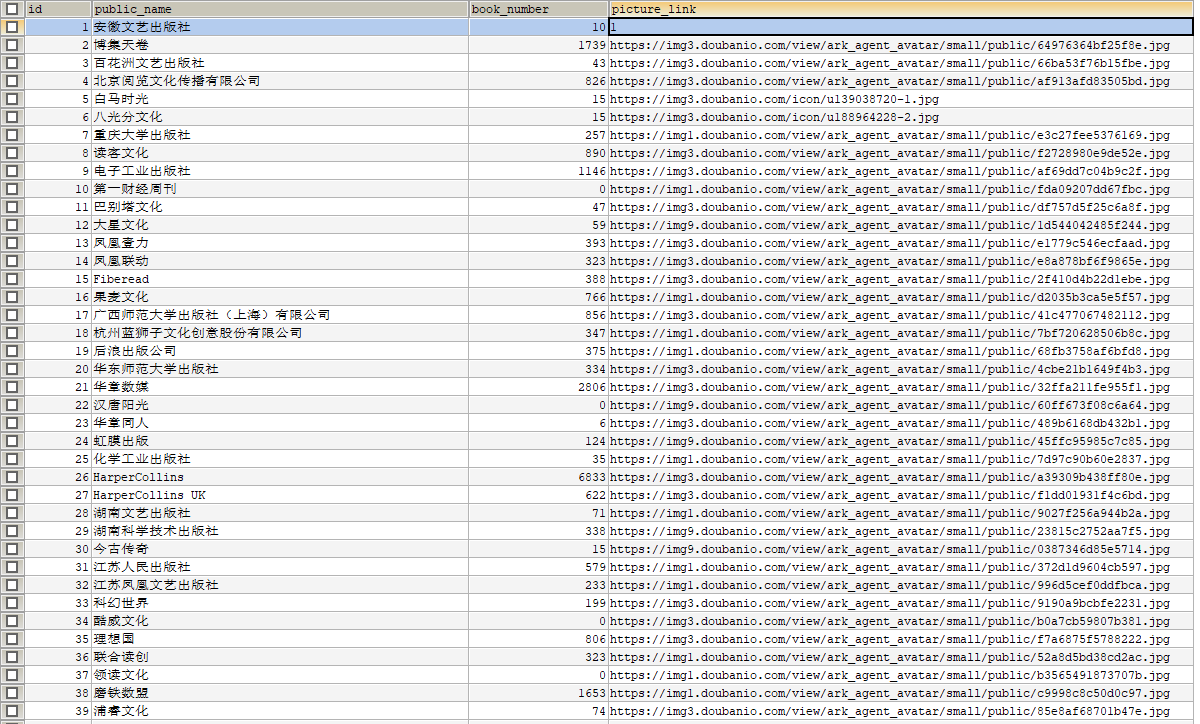Toggle the checkbox for 重庆大学出版社 row
The image size is (1200, 724).
coord(12,135)
